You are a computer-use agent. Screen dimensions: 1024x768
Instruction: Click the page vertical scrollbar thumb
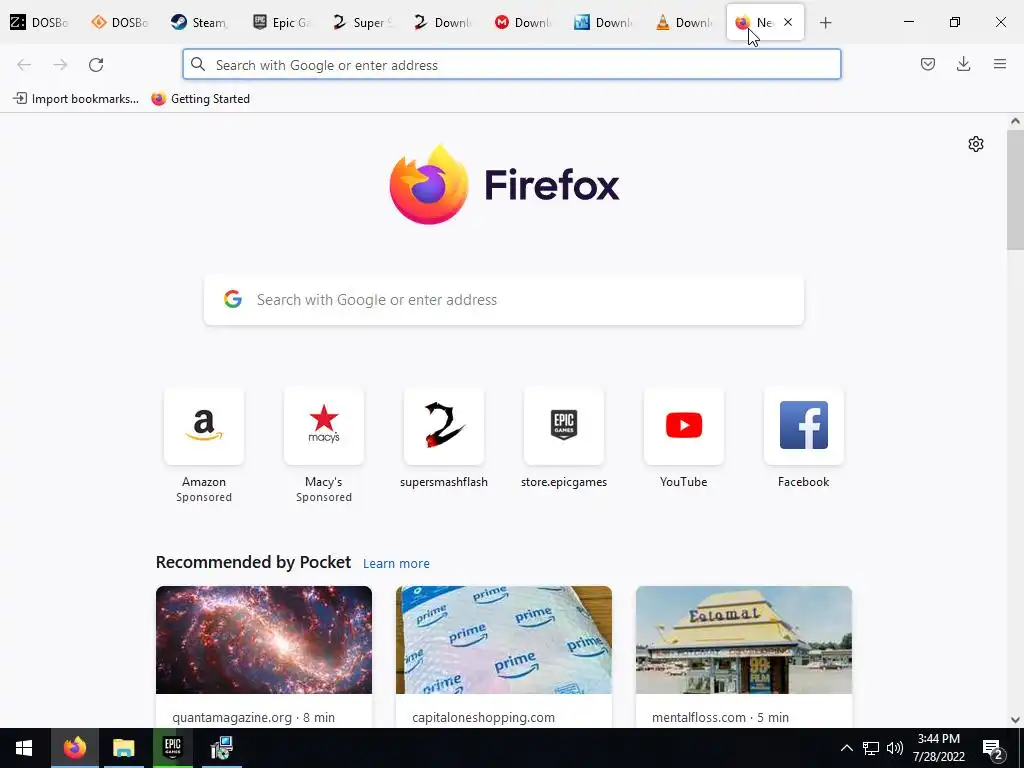tap(1015, 190)
